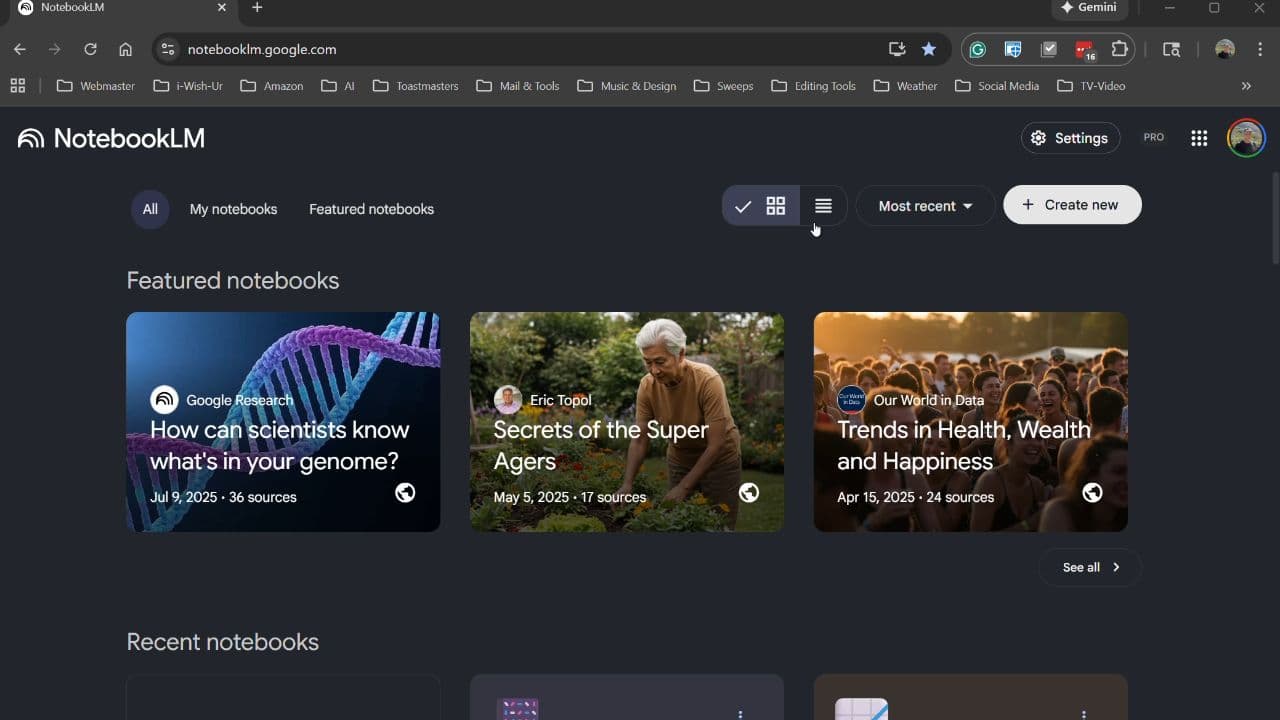Open the Google apps launcher grid
The height and width of the screenshot is (720, 1280).
(x=1199, y=138)
